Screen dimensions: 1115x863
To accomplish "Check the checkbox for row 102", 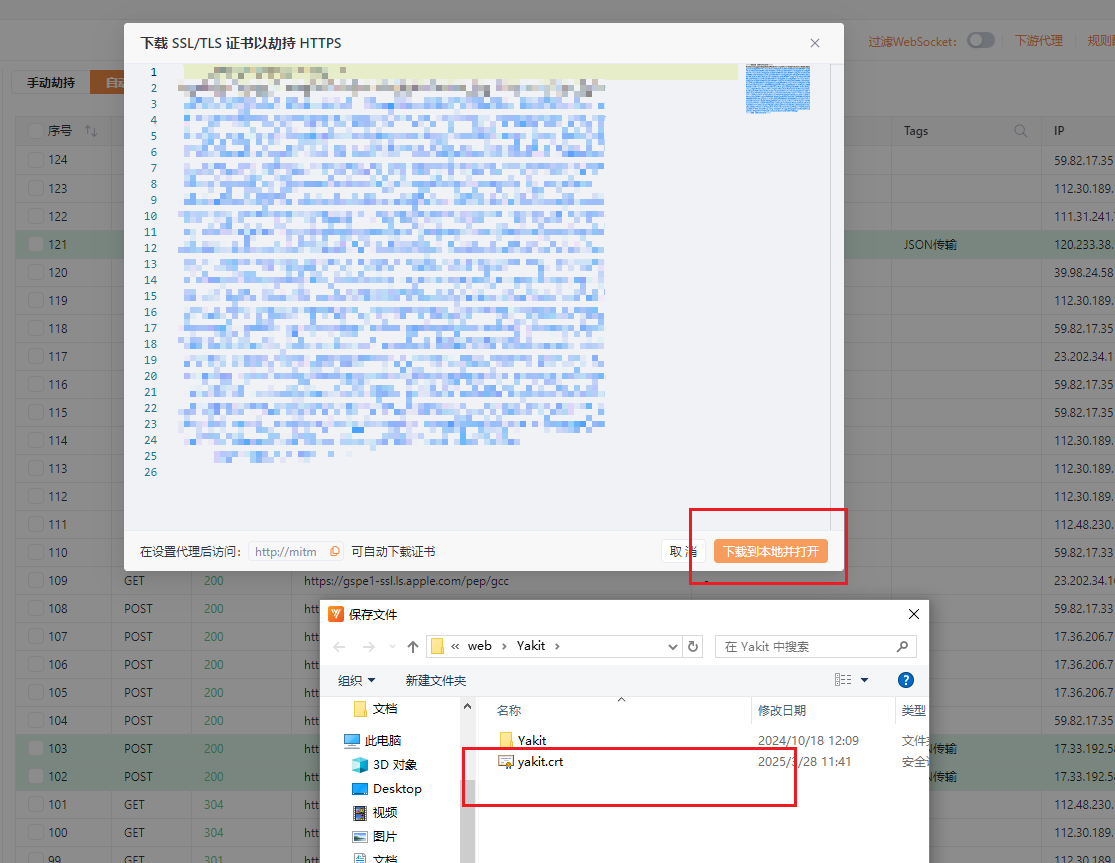I will point(36,776).
